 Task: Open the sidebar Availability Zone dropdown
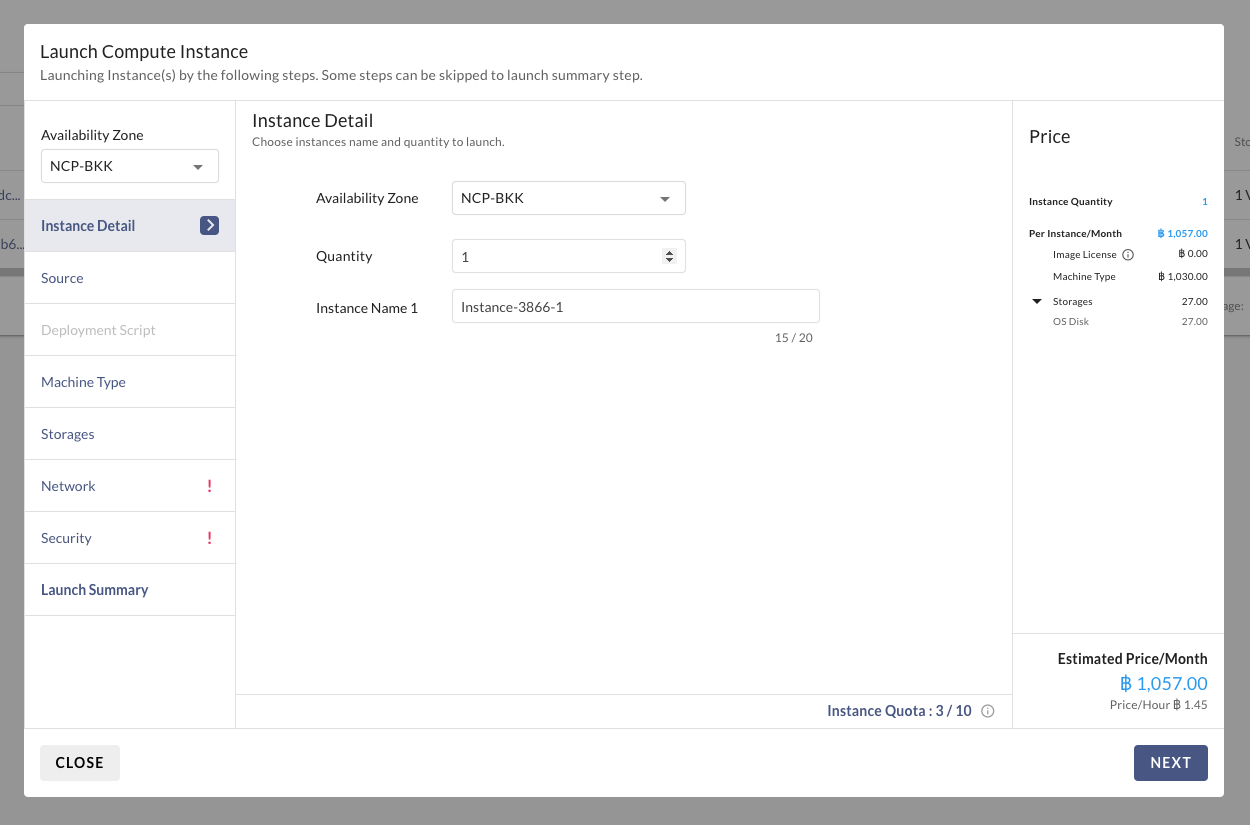pyautogui.click(x=130, y=166)
